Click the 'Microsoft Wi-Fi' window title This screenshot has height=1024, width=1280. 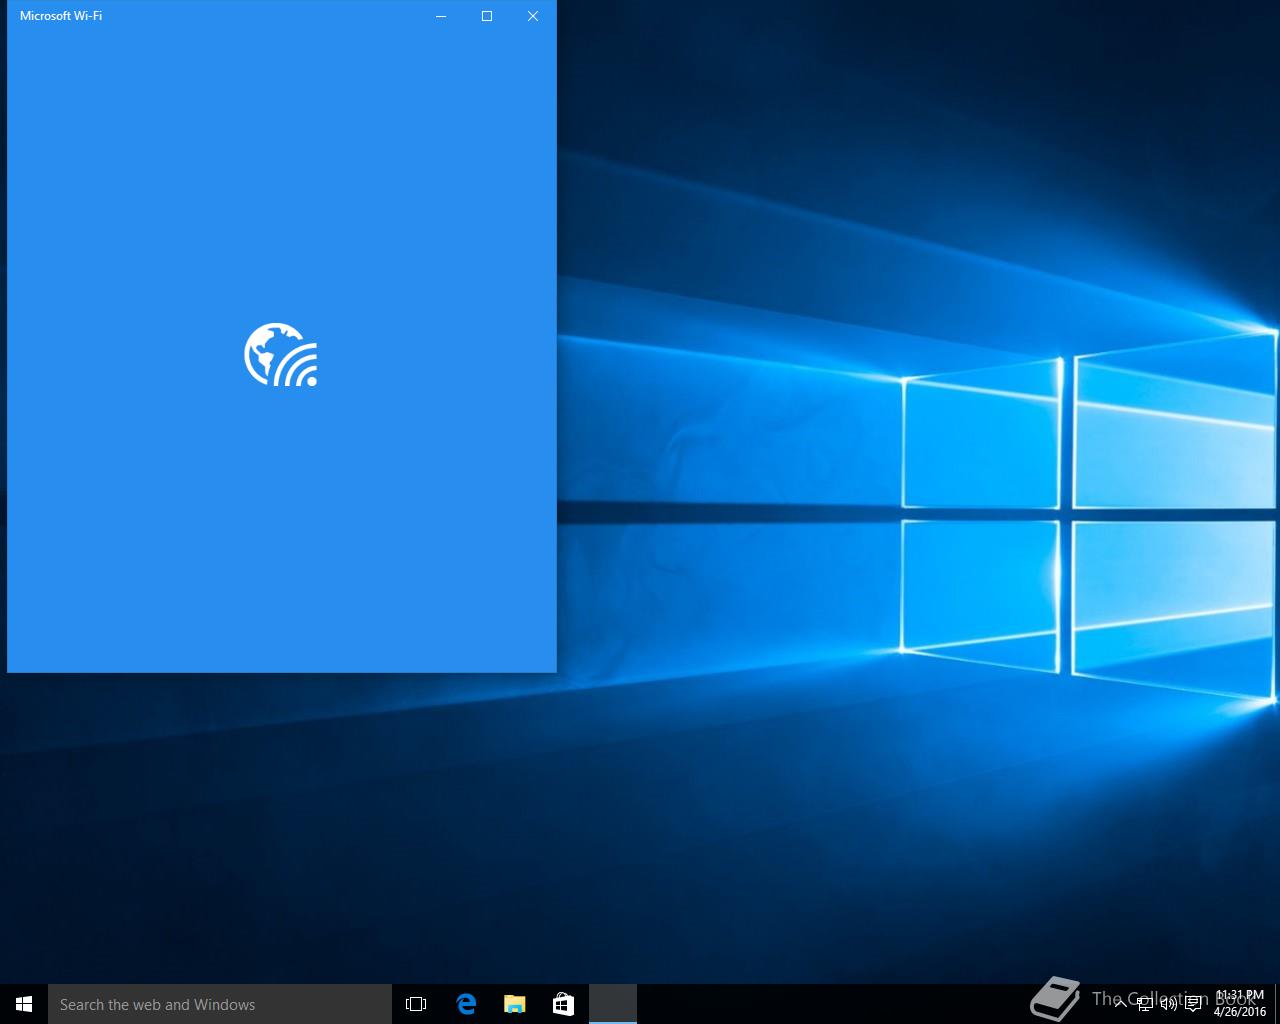pyautogui.click(x=61, y=16)
